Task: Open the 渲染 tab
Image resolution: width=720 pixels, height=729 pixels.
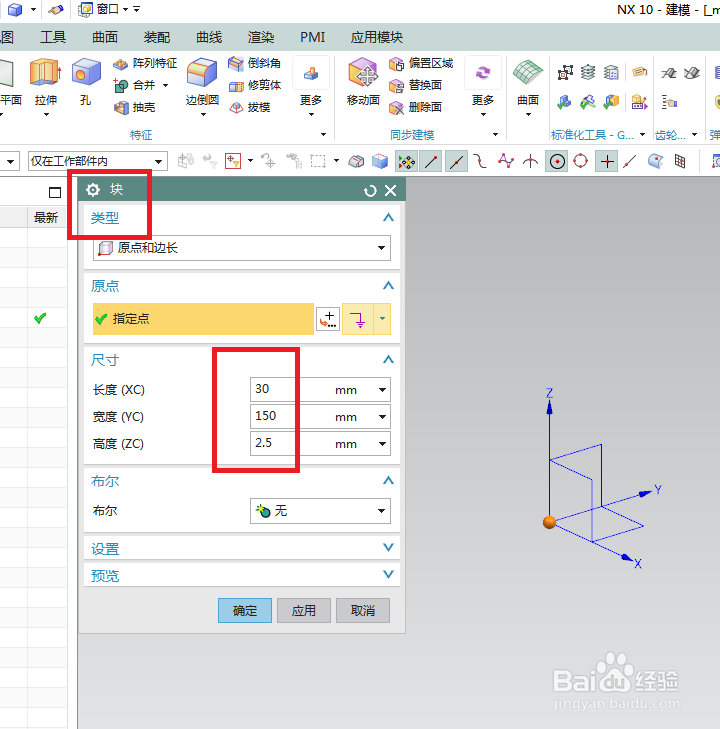Action: 261,37
